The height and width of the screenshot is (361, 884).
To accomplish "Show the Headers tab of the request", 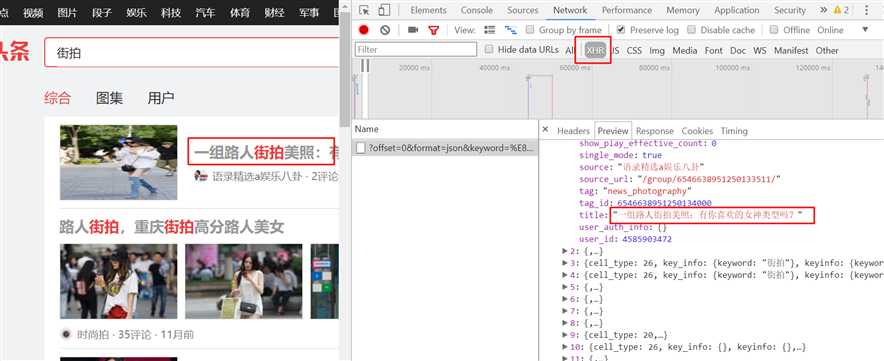I will coord(573,130).
